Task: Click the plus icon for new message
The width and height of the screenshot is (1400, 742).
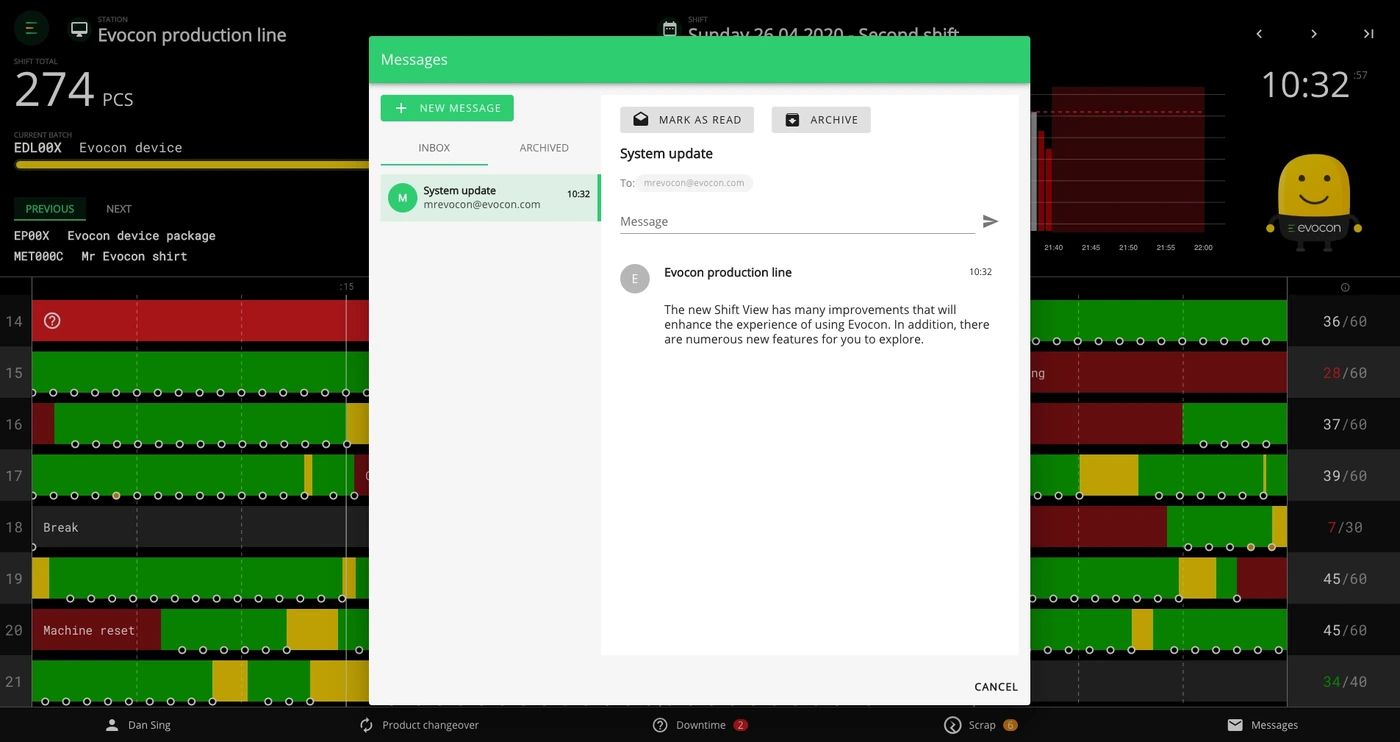Action: [x=401, y=108]
